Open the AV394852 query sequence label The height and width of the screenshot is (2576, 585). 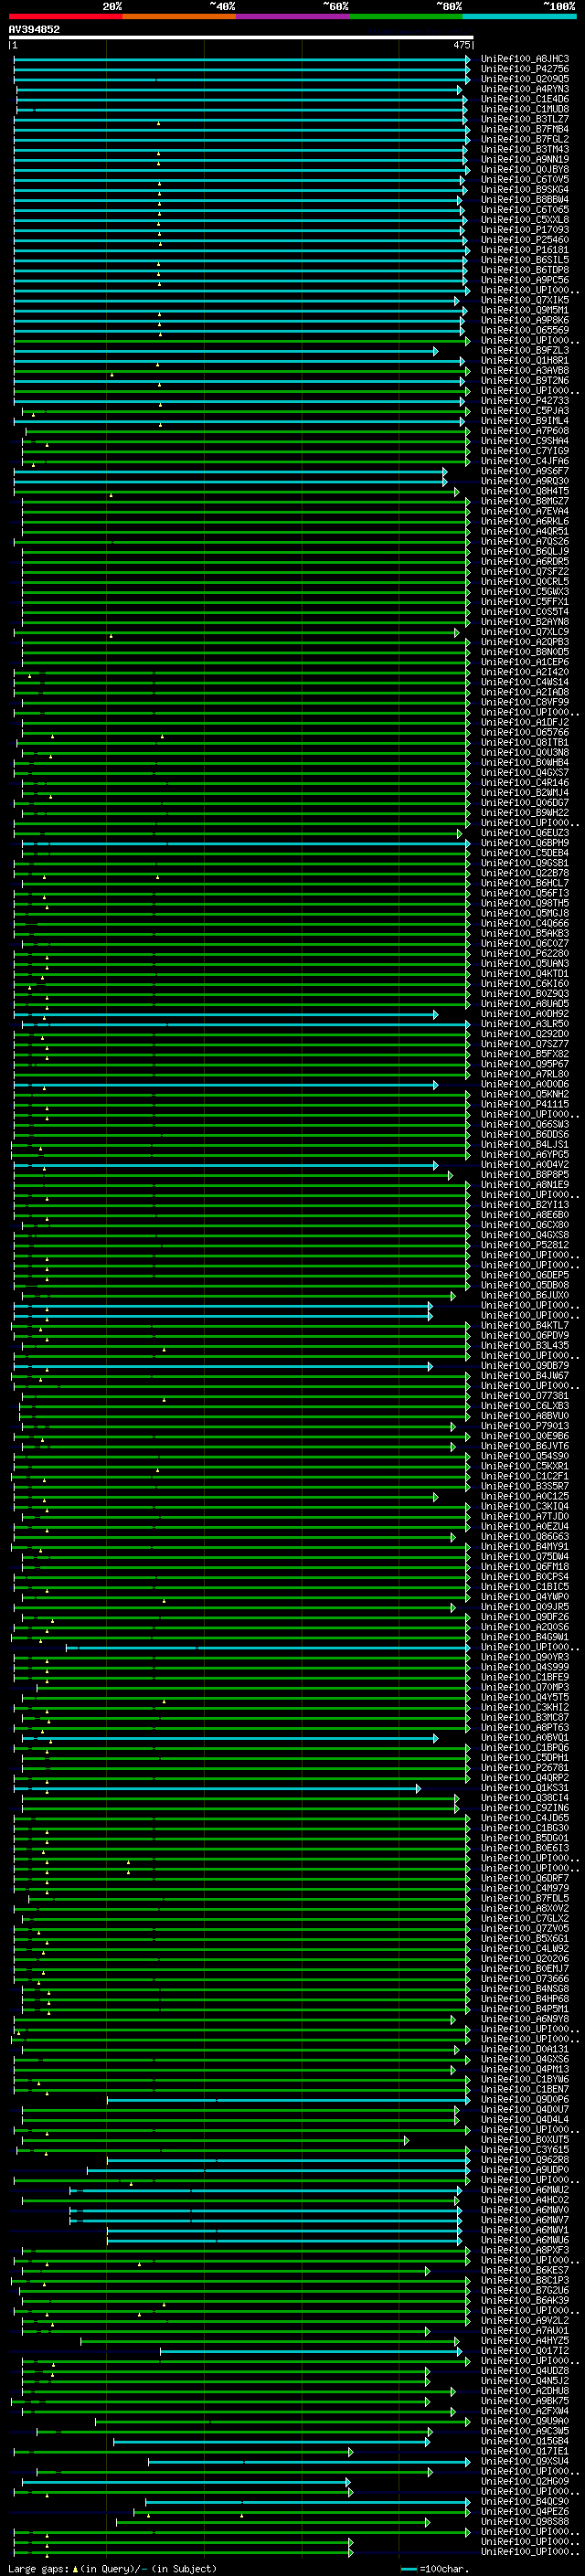tap(34, 30)
